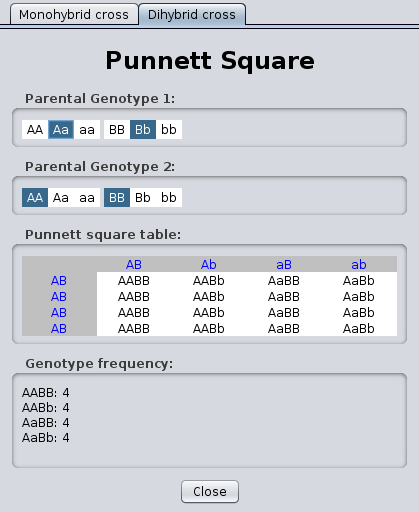Image resolution: width=419 pixels, height=512 pixels.
Task: Click the Ab column header
Action: (x=209, y=264)
